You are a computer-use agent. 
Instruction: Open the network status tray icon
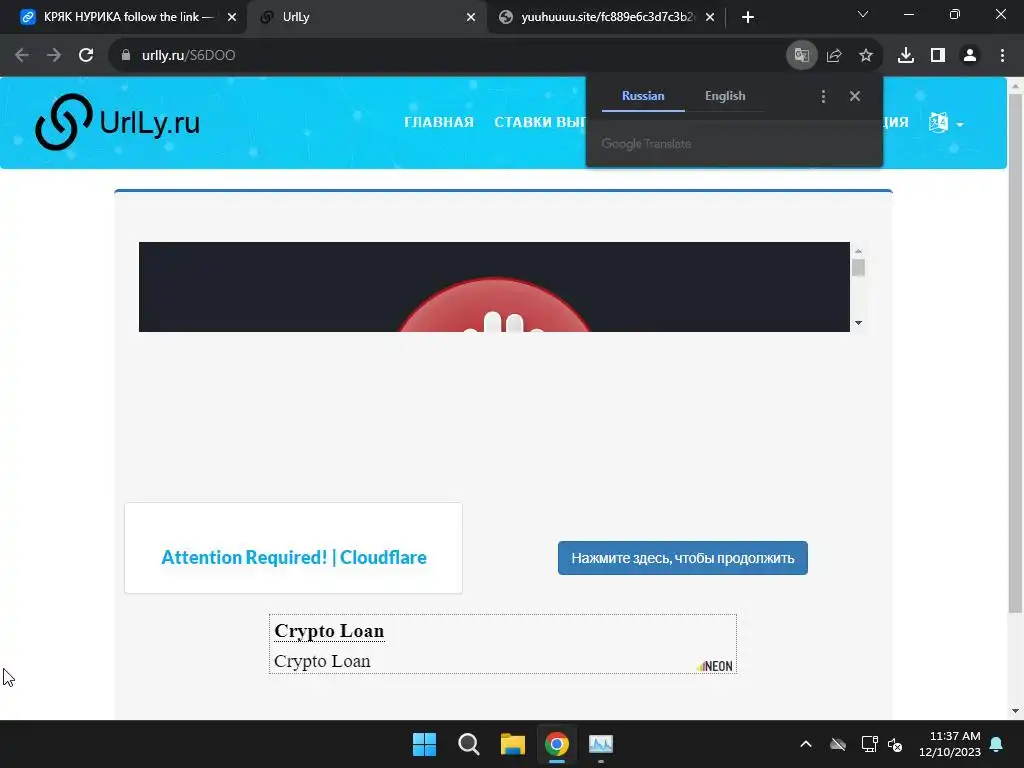869,744
